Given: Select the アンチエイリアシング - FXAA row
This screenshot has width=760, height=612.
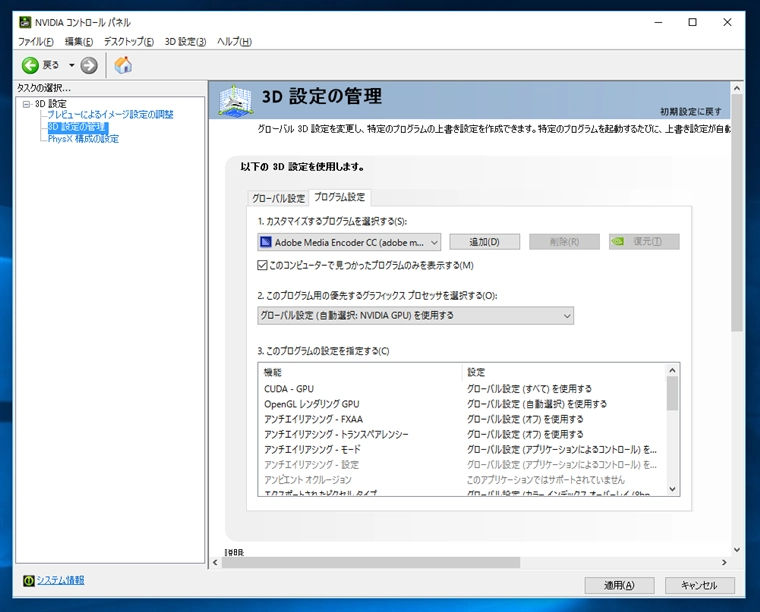Looking at the screenshot, I should coord(461,419).
